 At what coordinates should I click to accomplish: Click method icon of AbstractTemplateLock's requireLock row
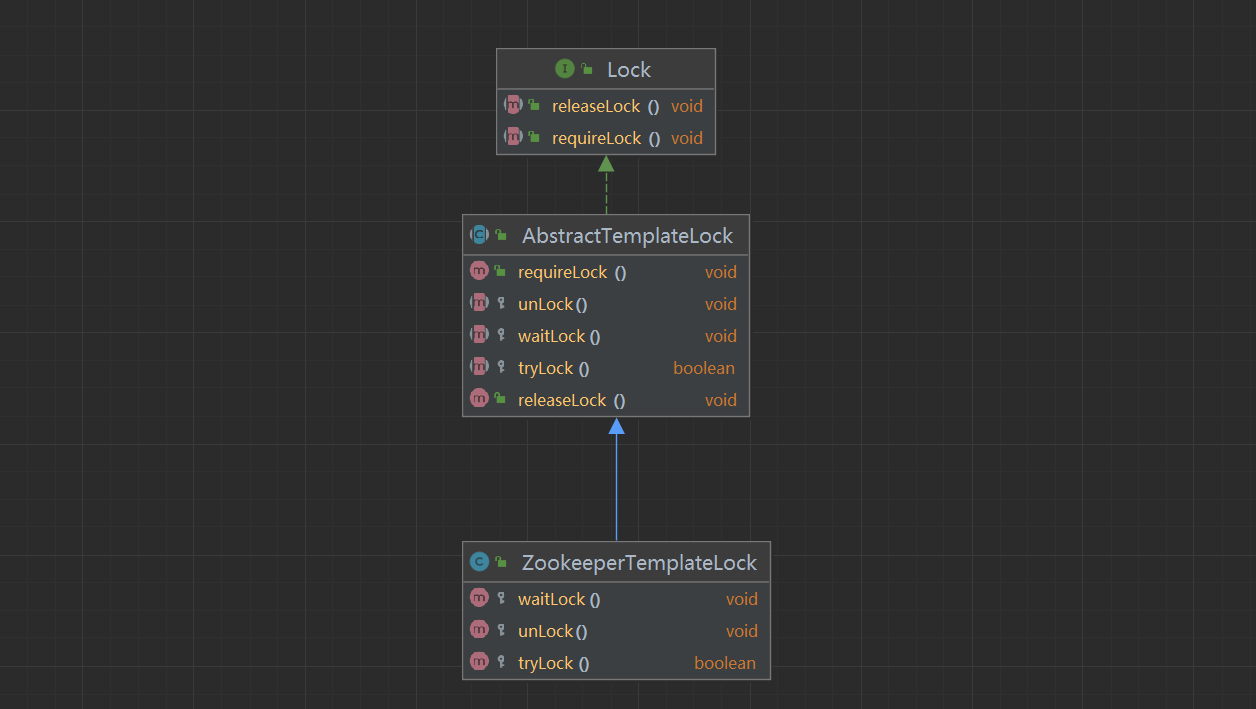479,271
